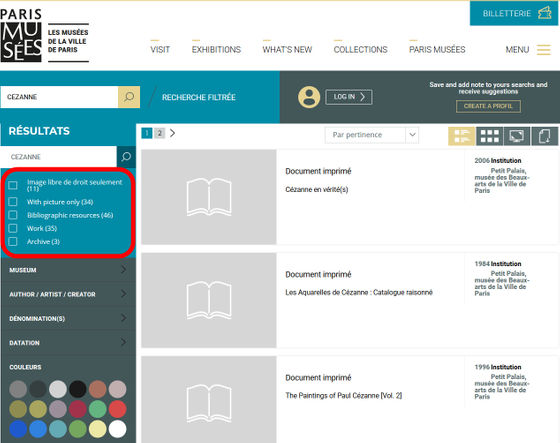Click the top CEZANNE search field
The width and height of the screenshot is (560, 443).
tap(59, 97)
